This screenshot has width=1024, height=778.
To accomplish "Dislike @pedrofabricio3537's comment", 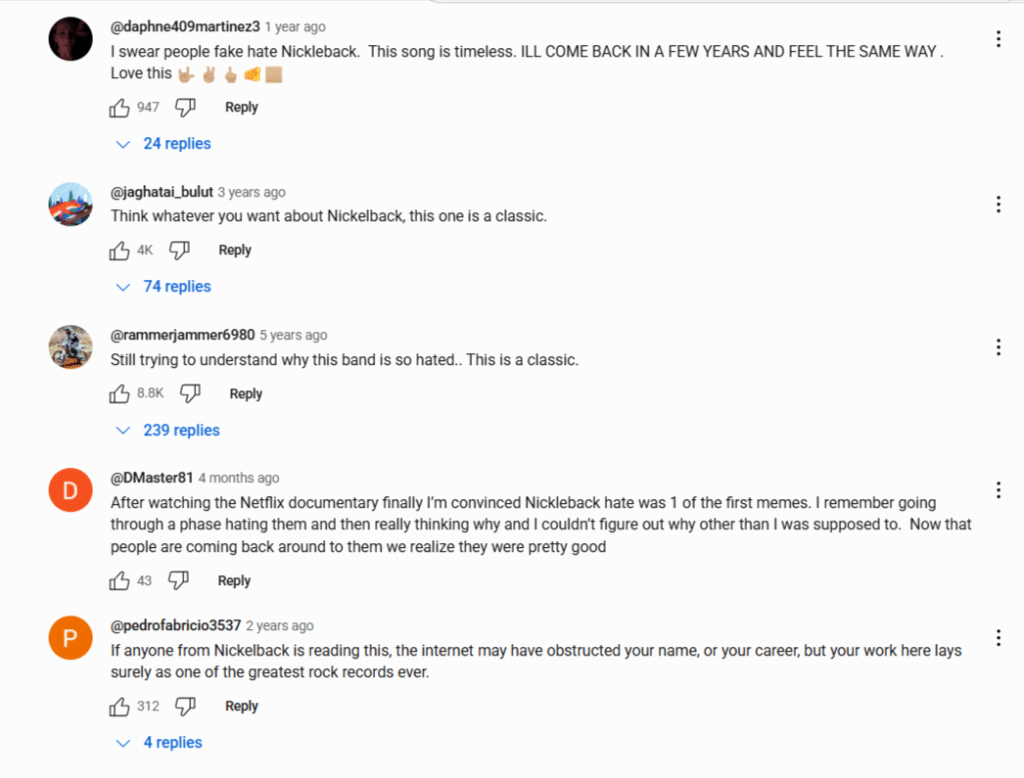I will pos(185,706).
